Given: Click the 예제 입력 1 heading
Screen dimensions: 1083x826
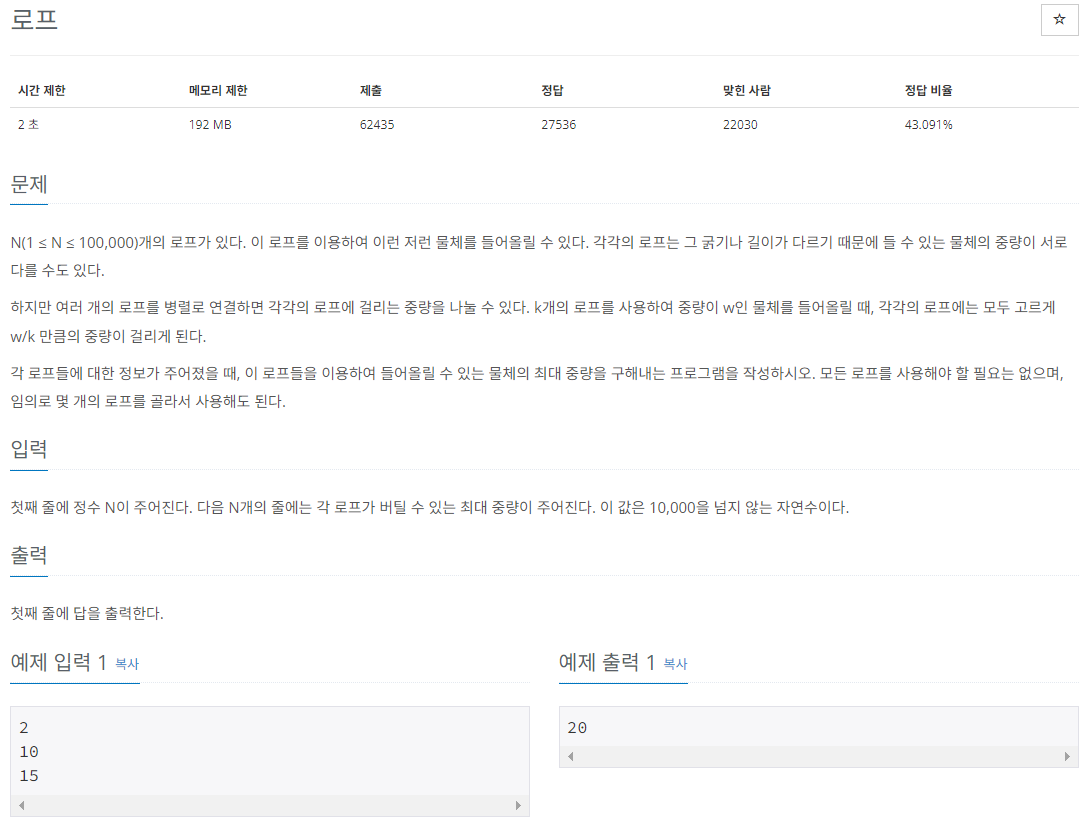Looking at the screenshot, I should click(59, 662).
